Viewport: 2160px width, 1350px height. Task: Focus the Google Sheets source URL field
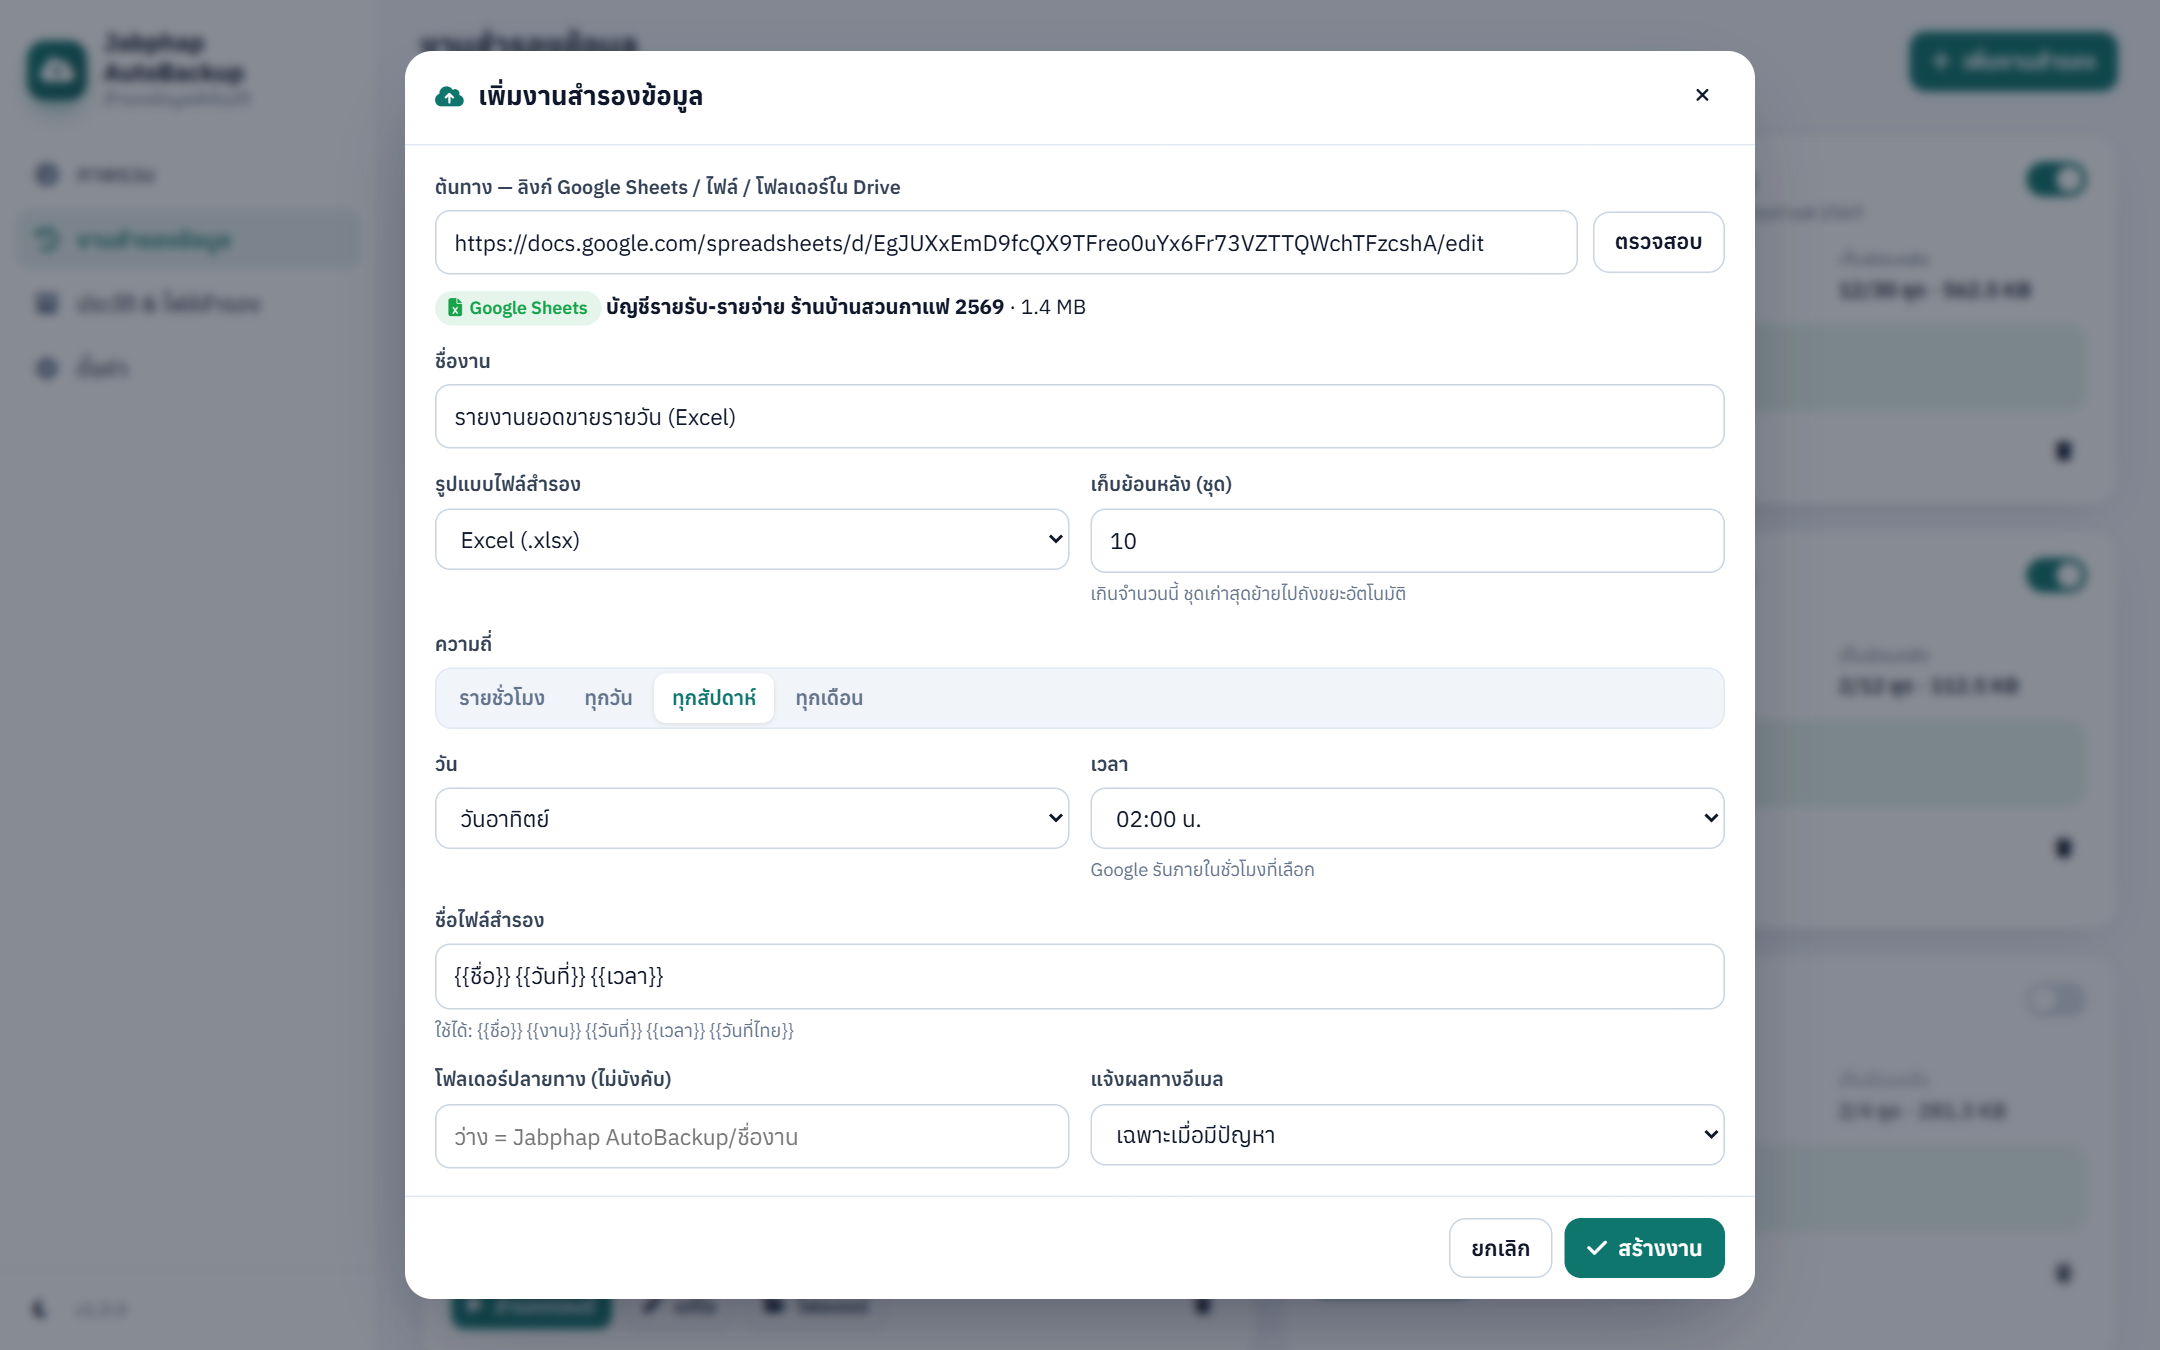click(x=1006, y=242)
